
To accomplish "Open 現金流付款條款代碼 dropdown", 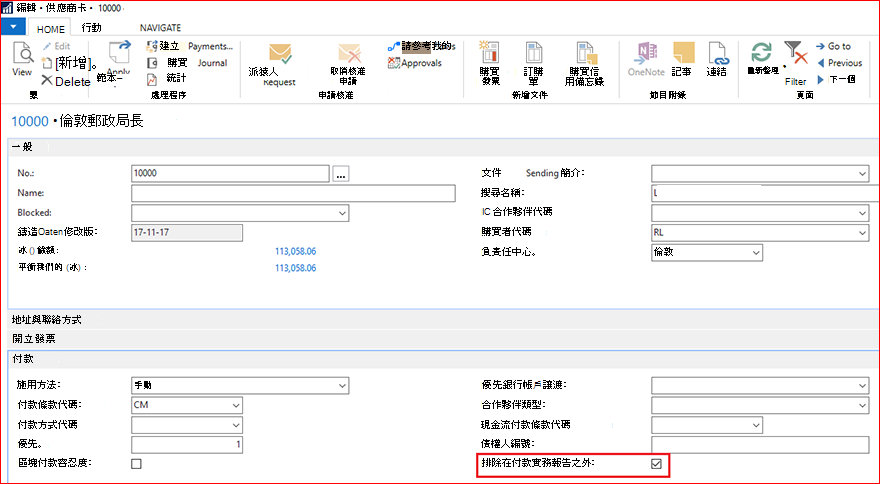I will click(x=756, y=425).
